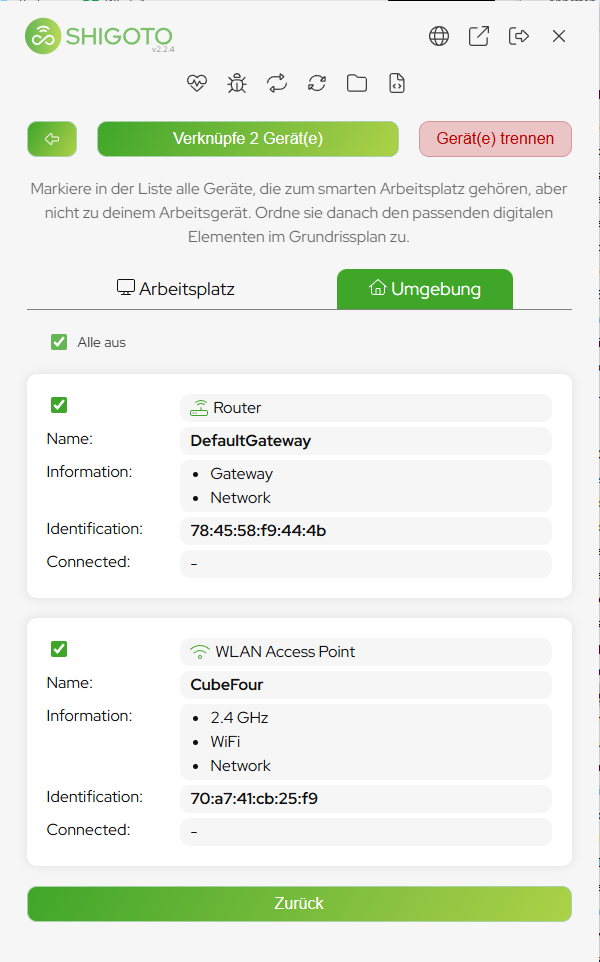The height and width of the screenshot is (962, 600).
Task: Click the Router icon in first card
Action: point(199,408)
